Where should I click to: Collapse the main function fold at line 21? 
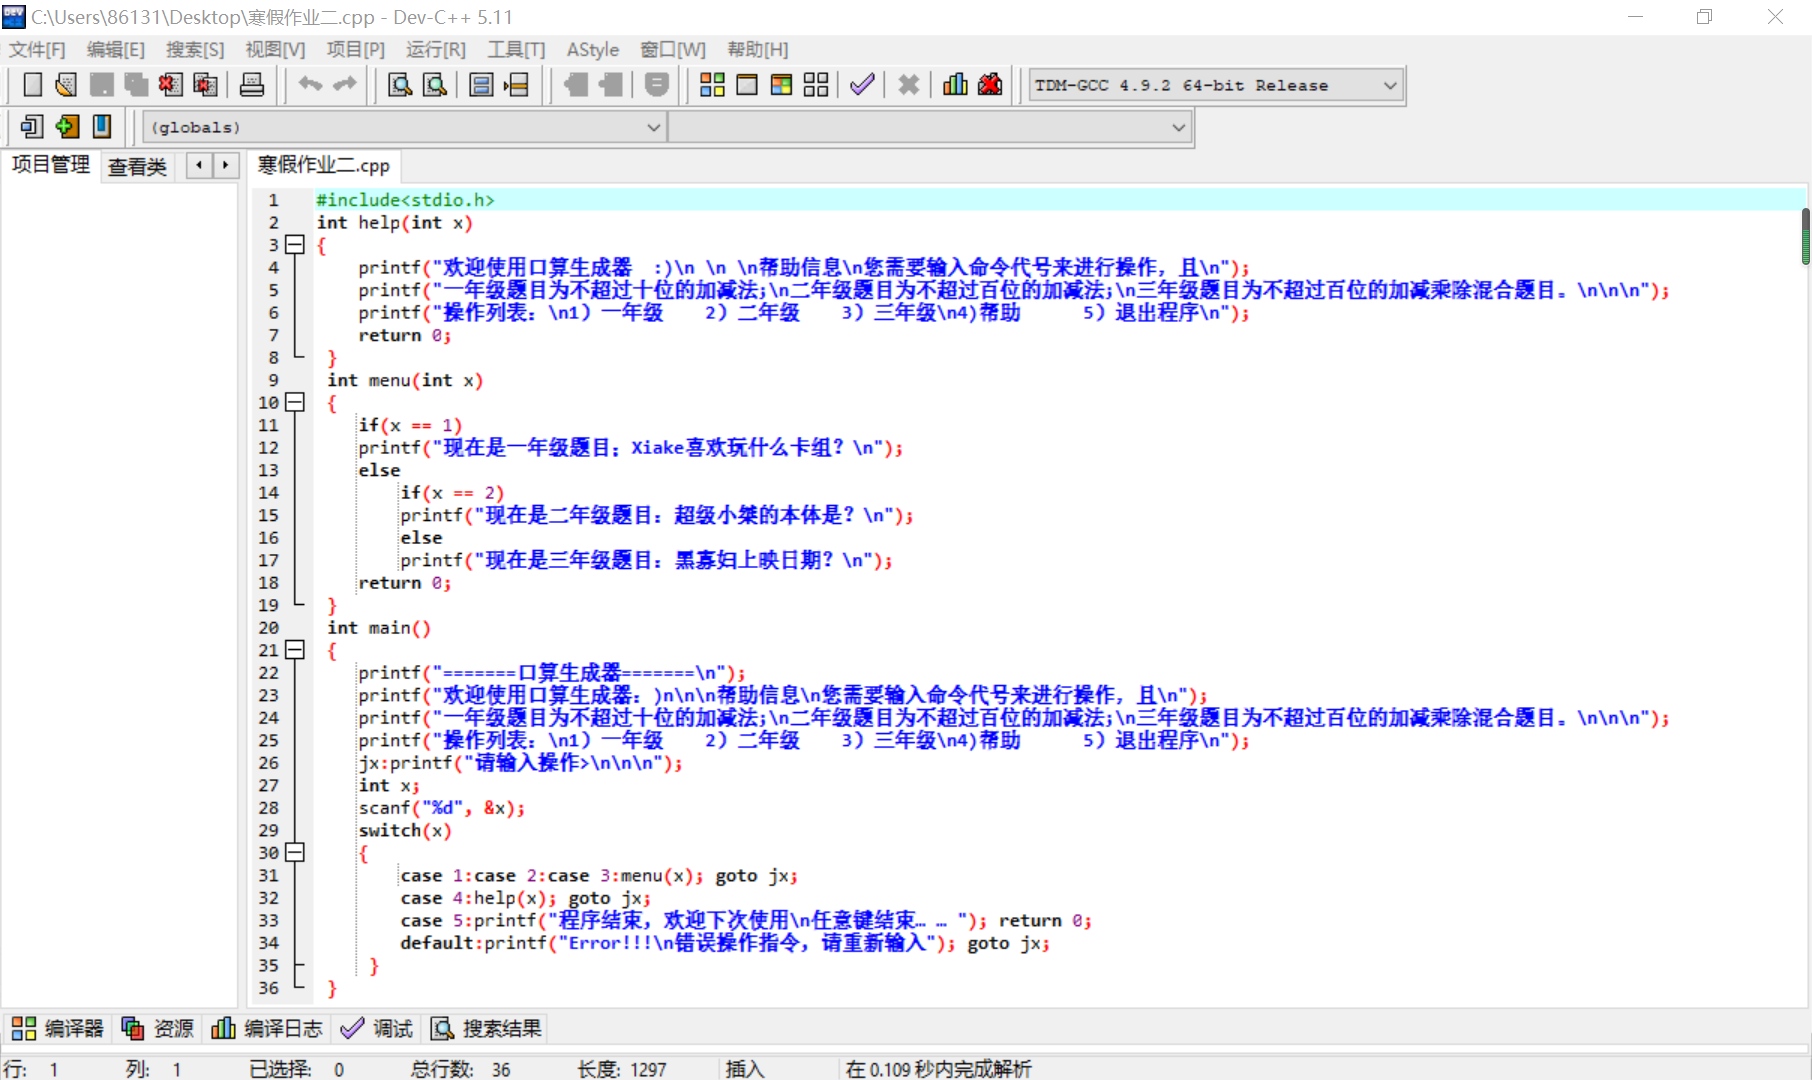click(294, 650)
